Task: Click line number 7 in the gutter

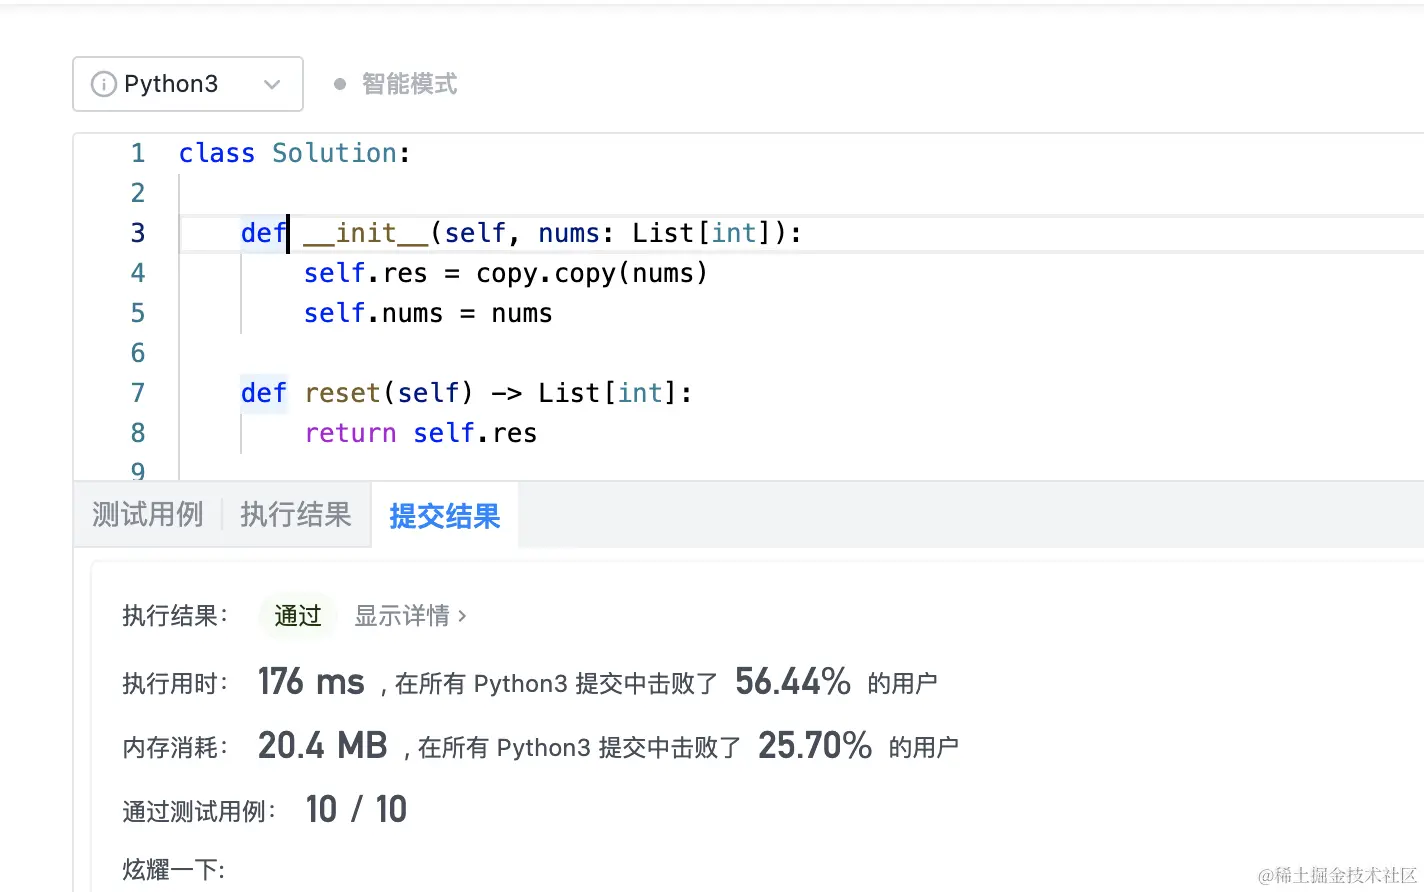Action: (x=138, y=393)
